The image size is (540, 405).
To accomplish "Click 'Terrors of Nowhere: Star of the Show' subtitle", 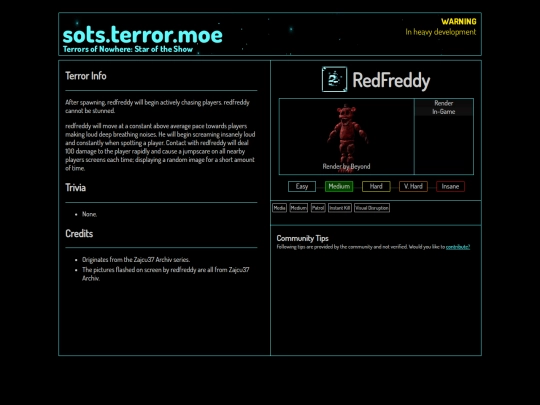I will click(128, 49).
